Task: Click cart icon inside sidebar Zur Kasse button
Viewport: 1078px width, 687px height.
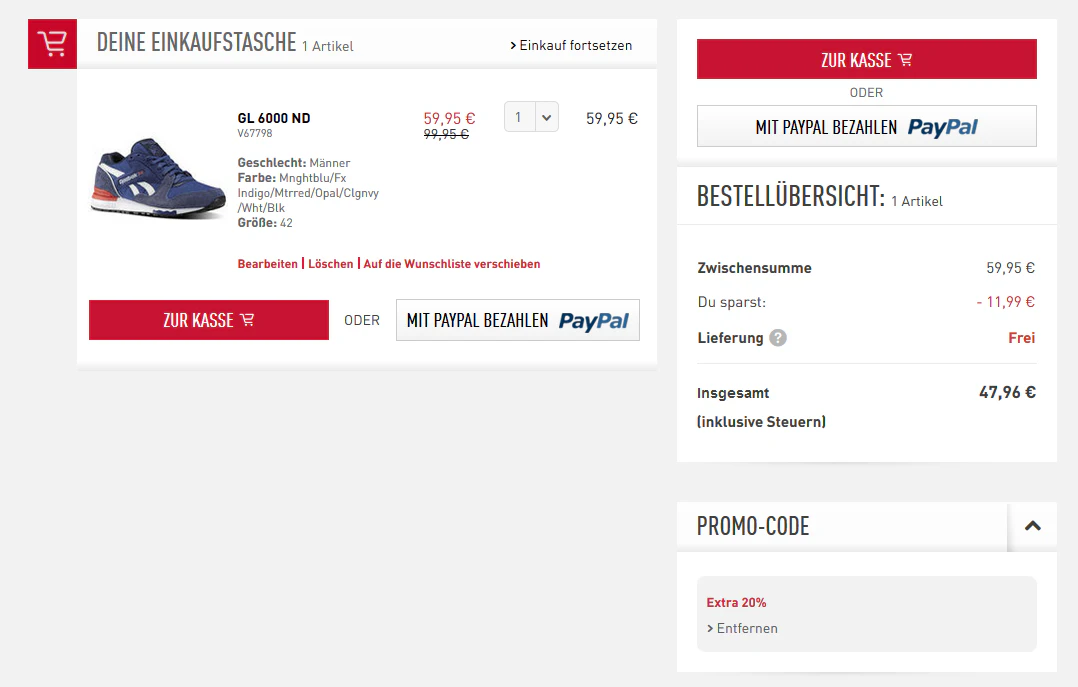Action: coord(905,60)
